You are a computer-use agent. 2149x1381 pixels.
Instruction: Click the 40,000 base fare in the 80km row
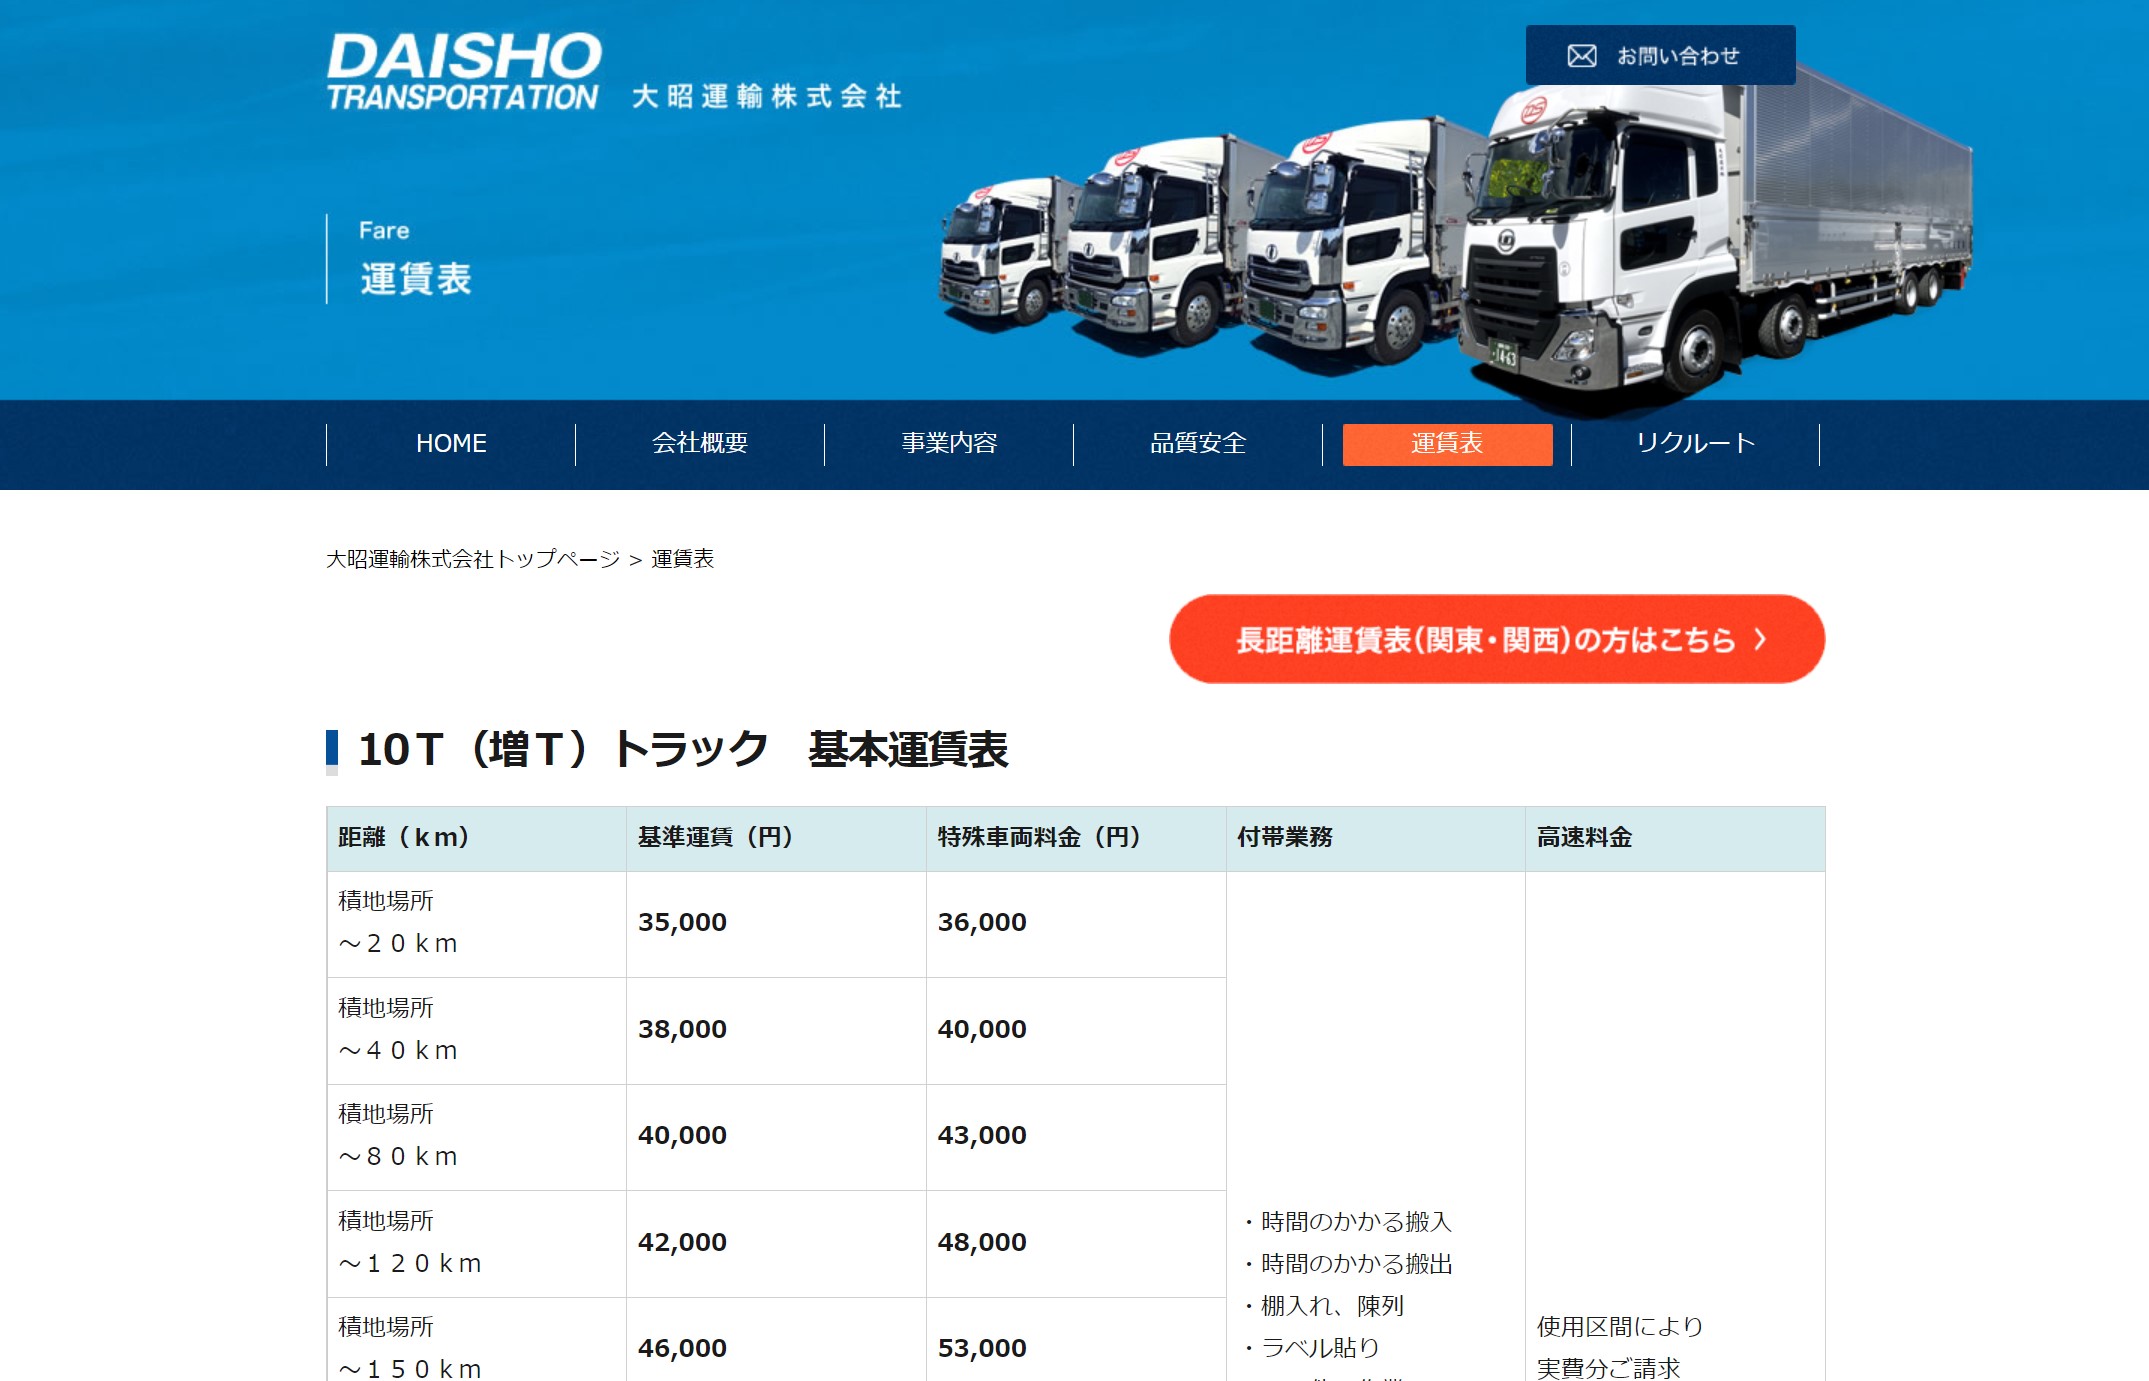(x=682, y=1135)
